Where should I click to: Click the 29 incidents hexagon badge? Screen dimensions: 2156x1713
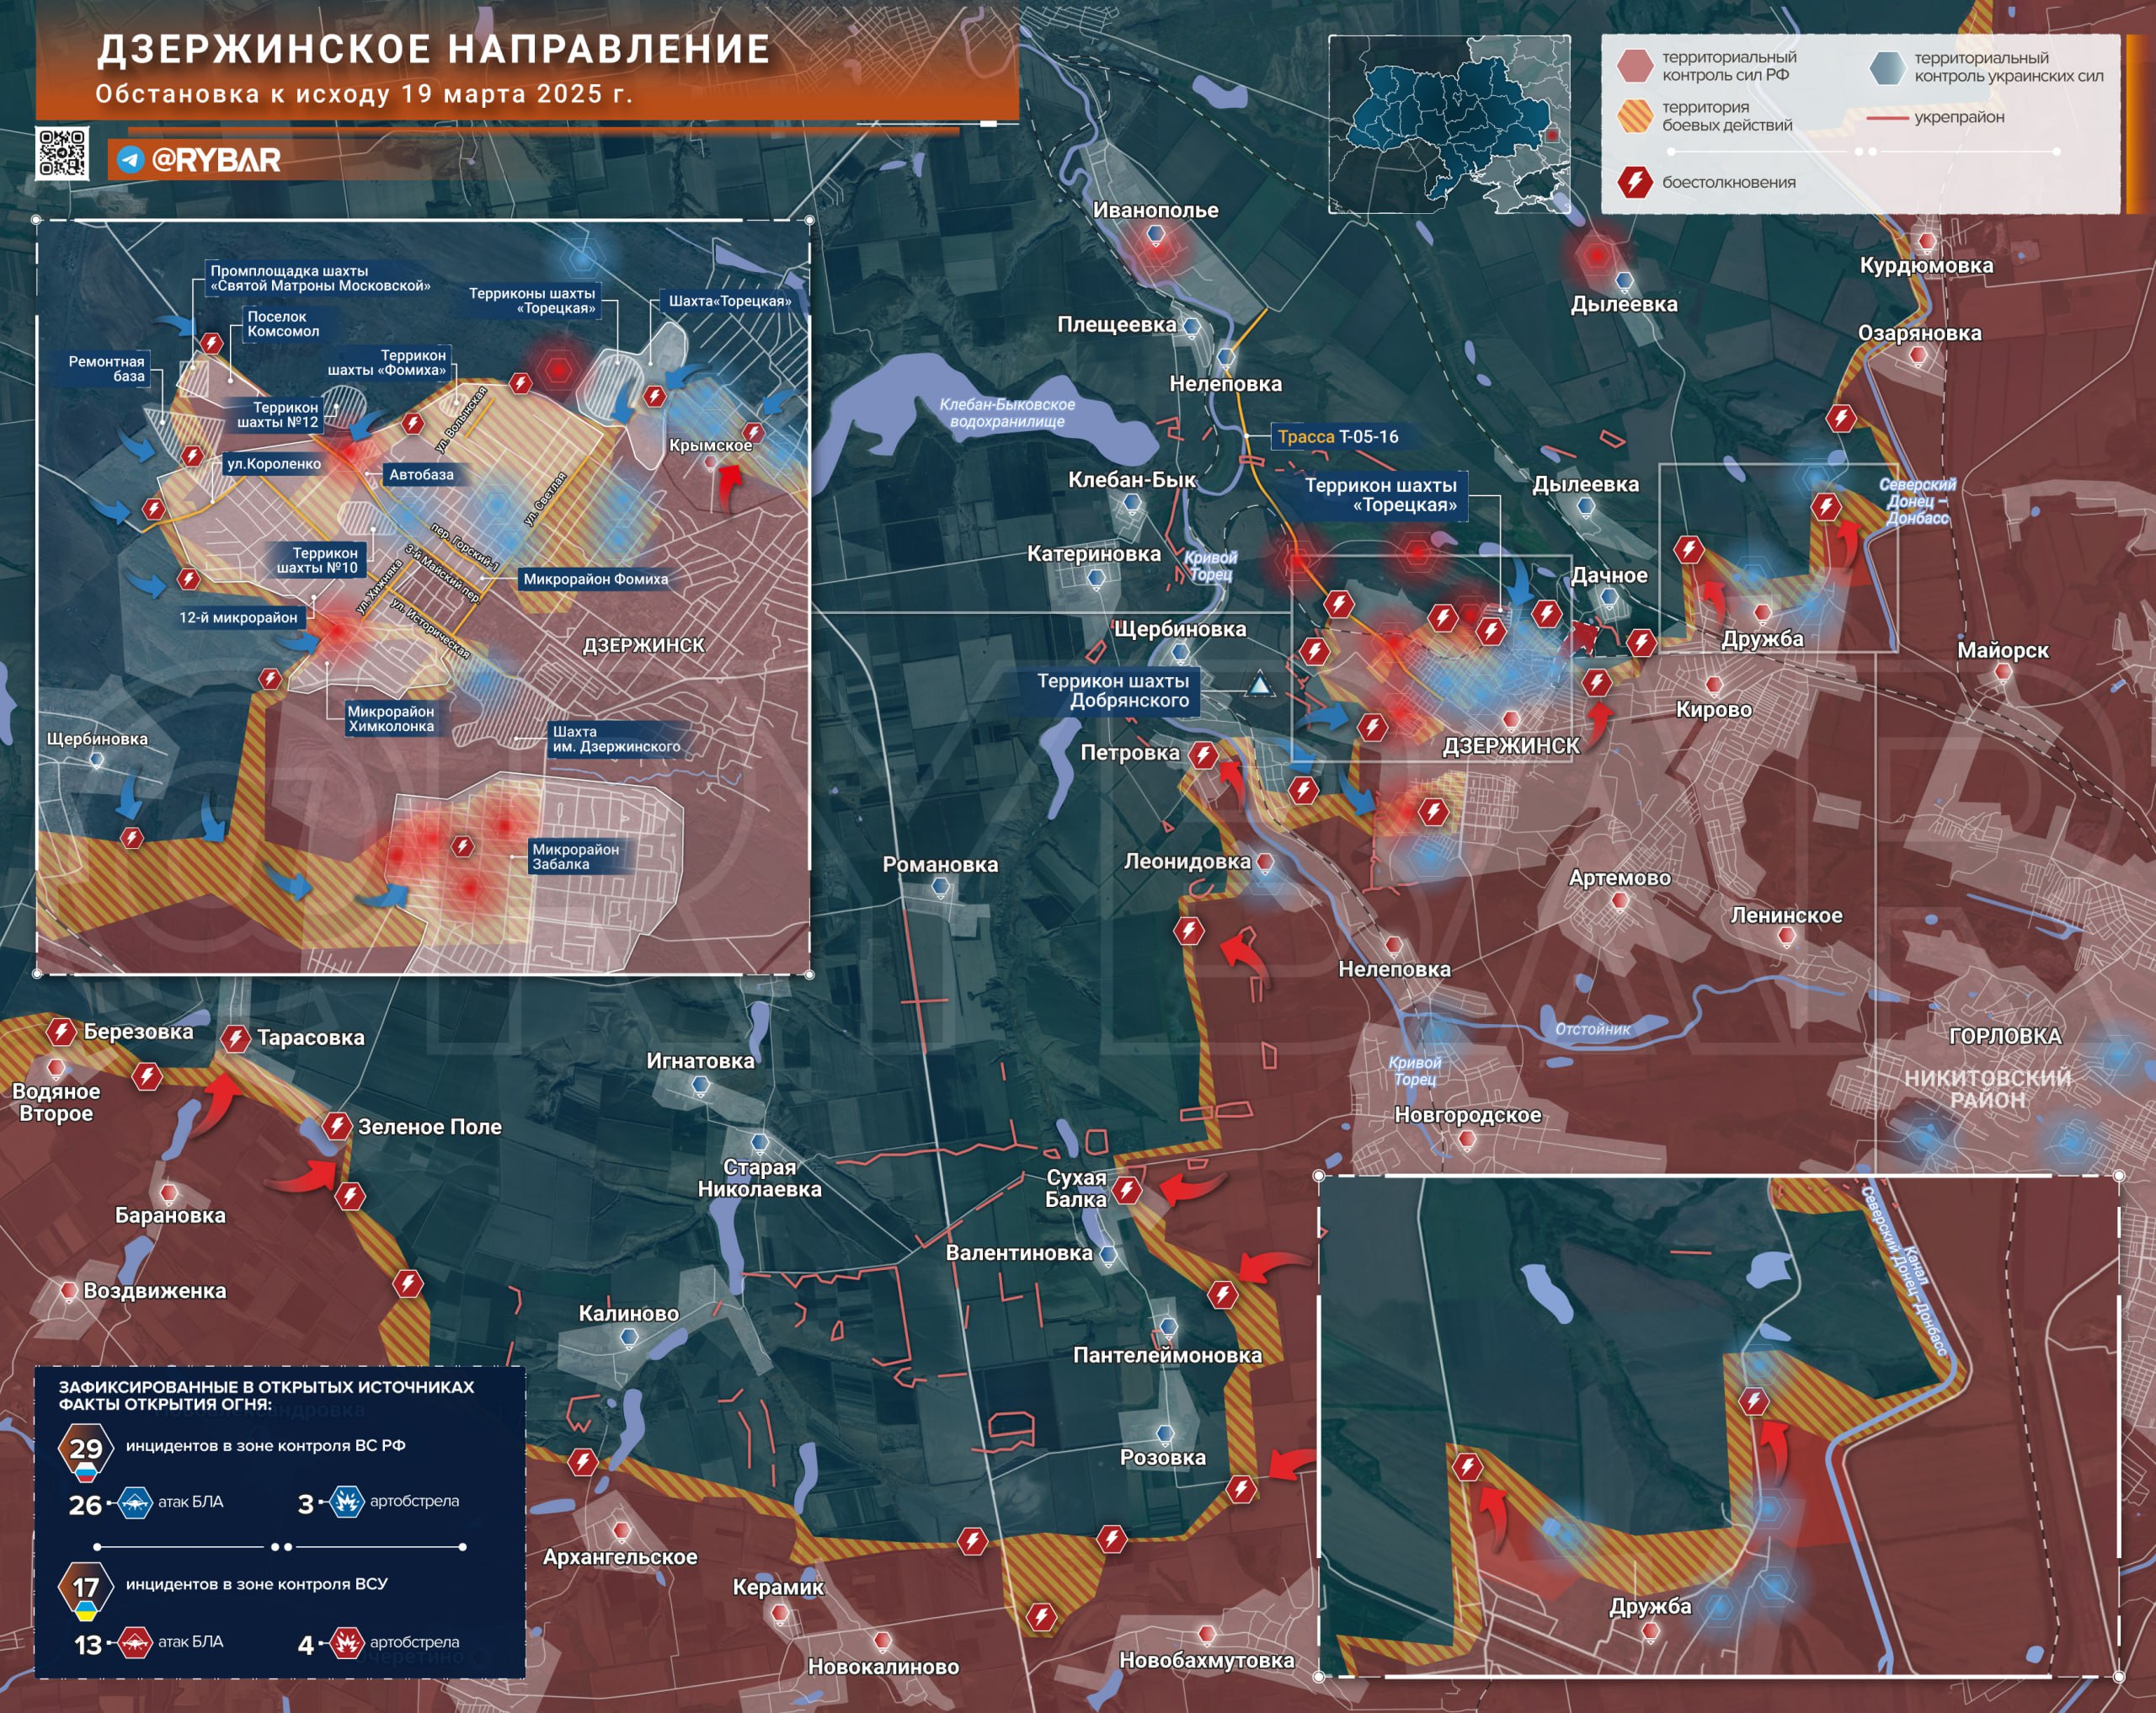(85, 1450)
